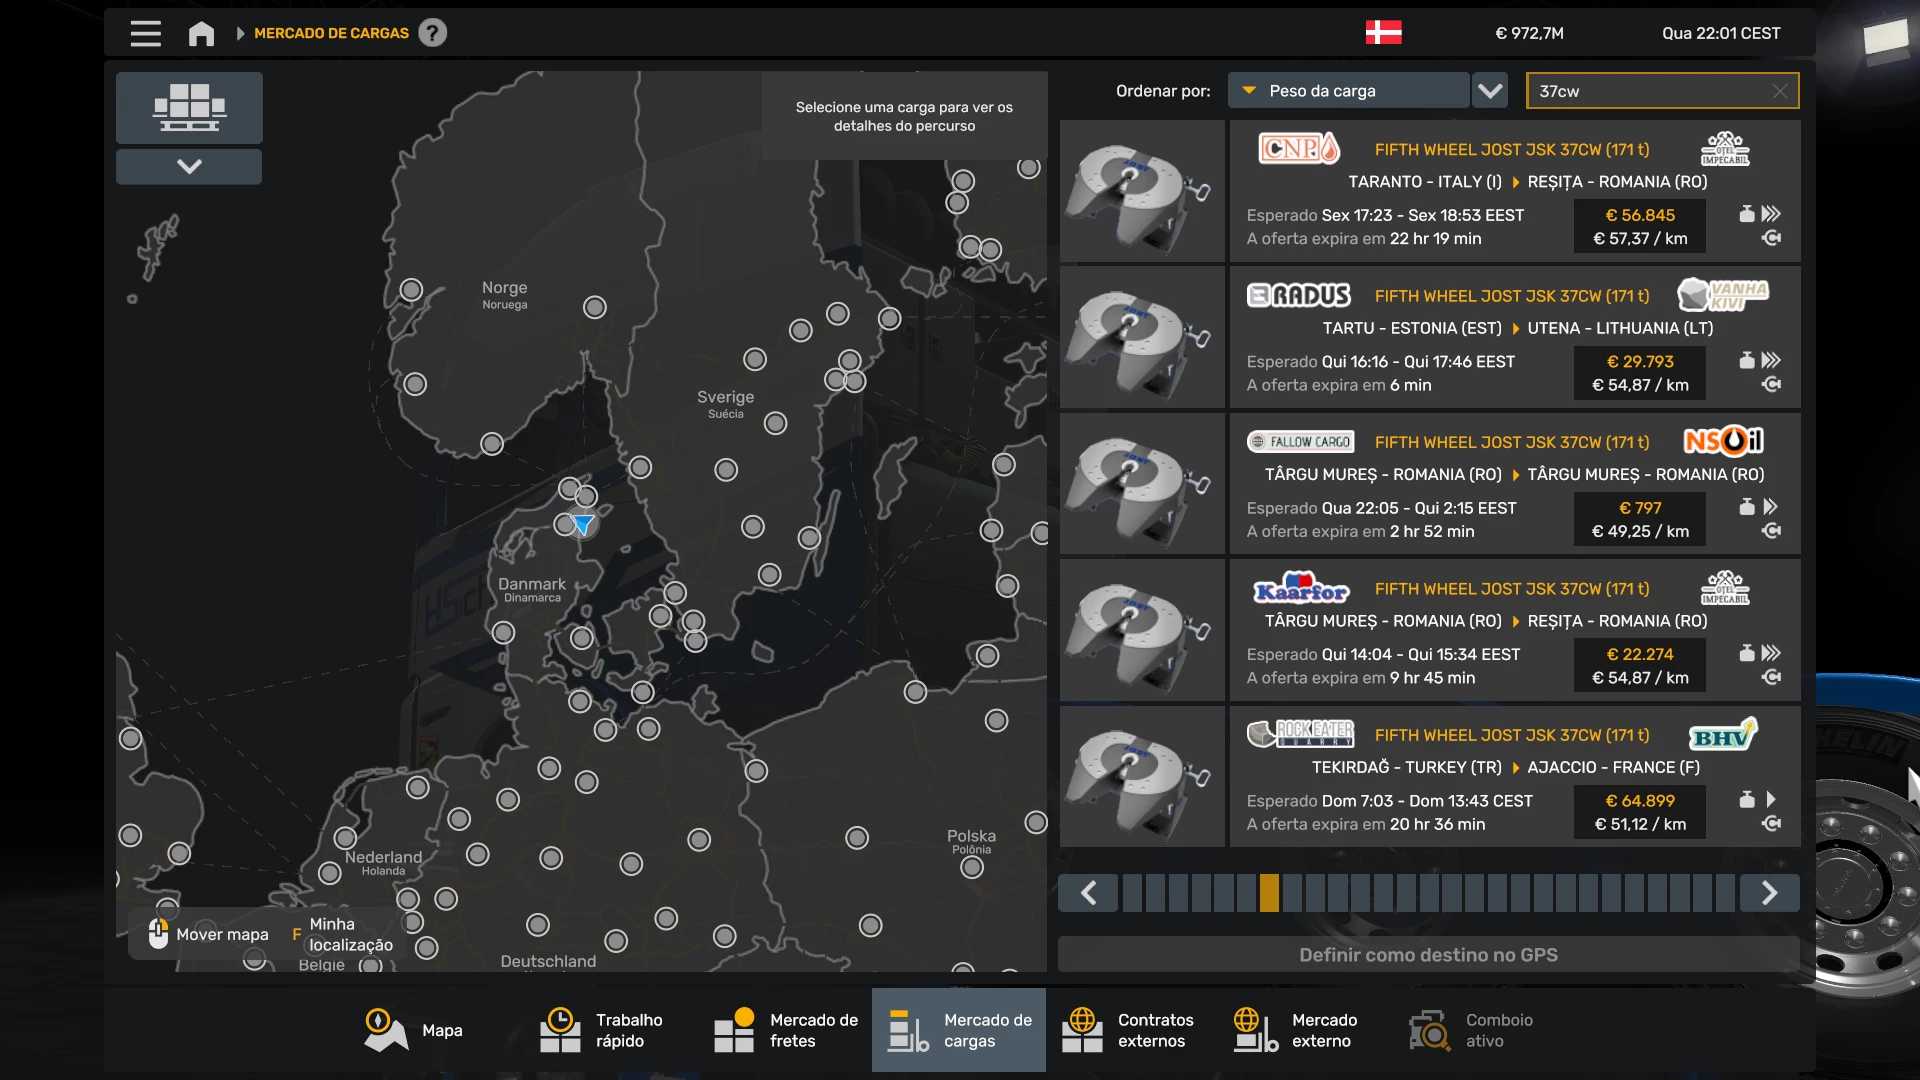This screenshot has height=1080, width=1920.
Task: Open the help question mark icon
Action: (x=432, y=33)
